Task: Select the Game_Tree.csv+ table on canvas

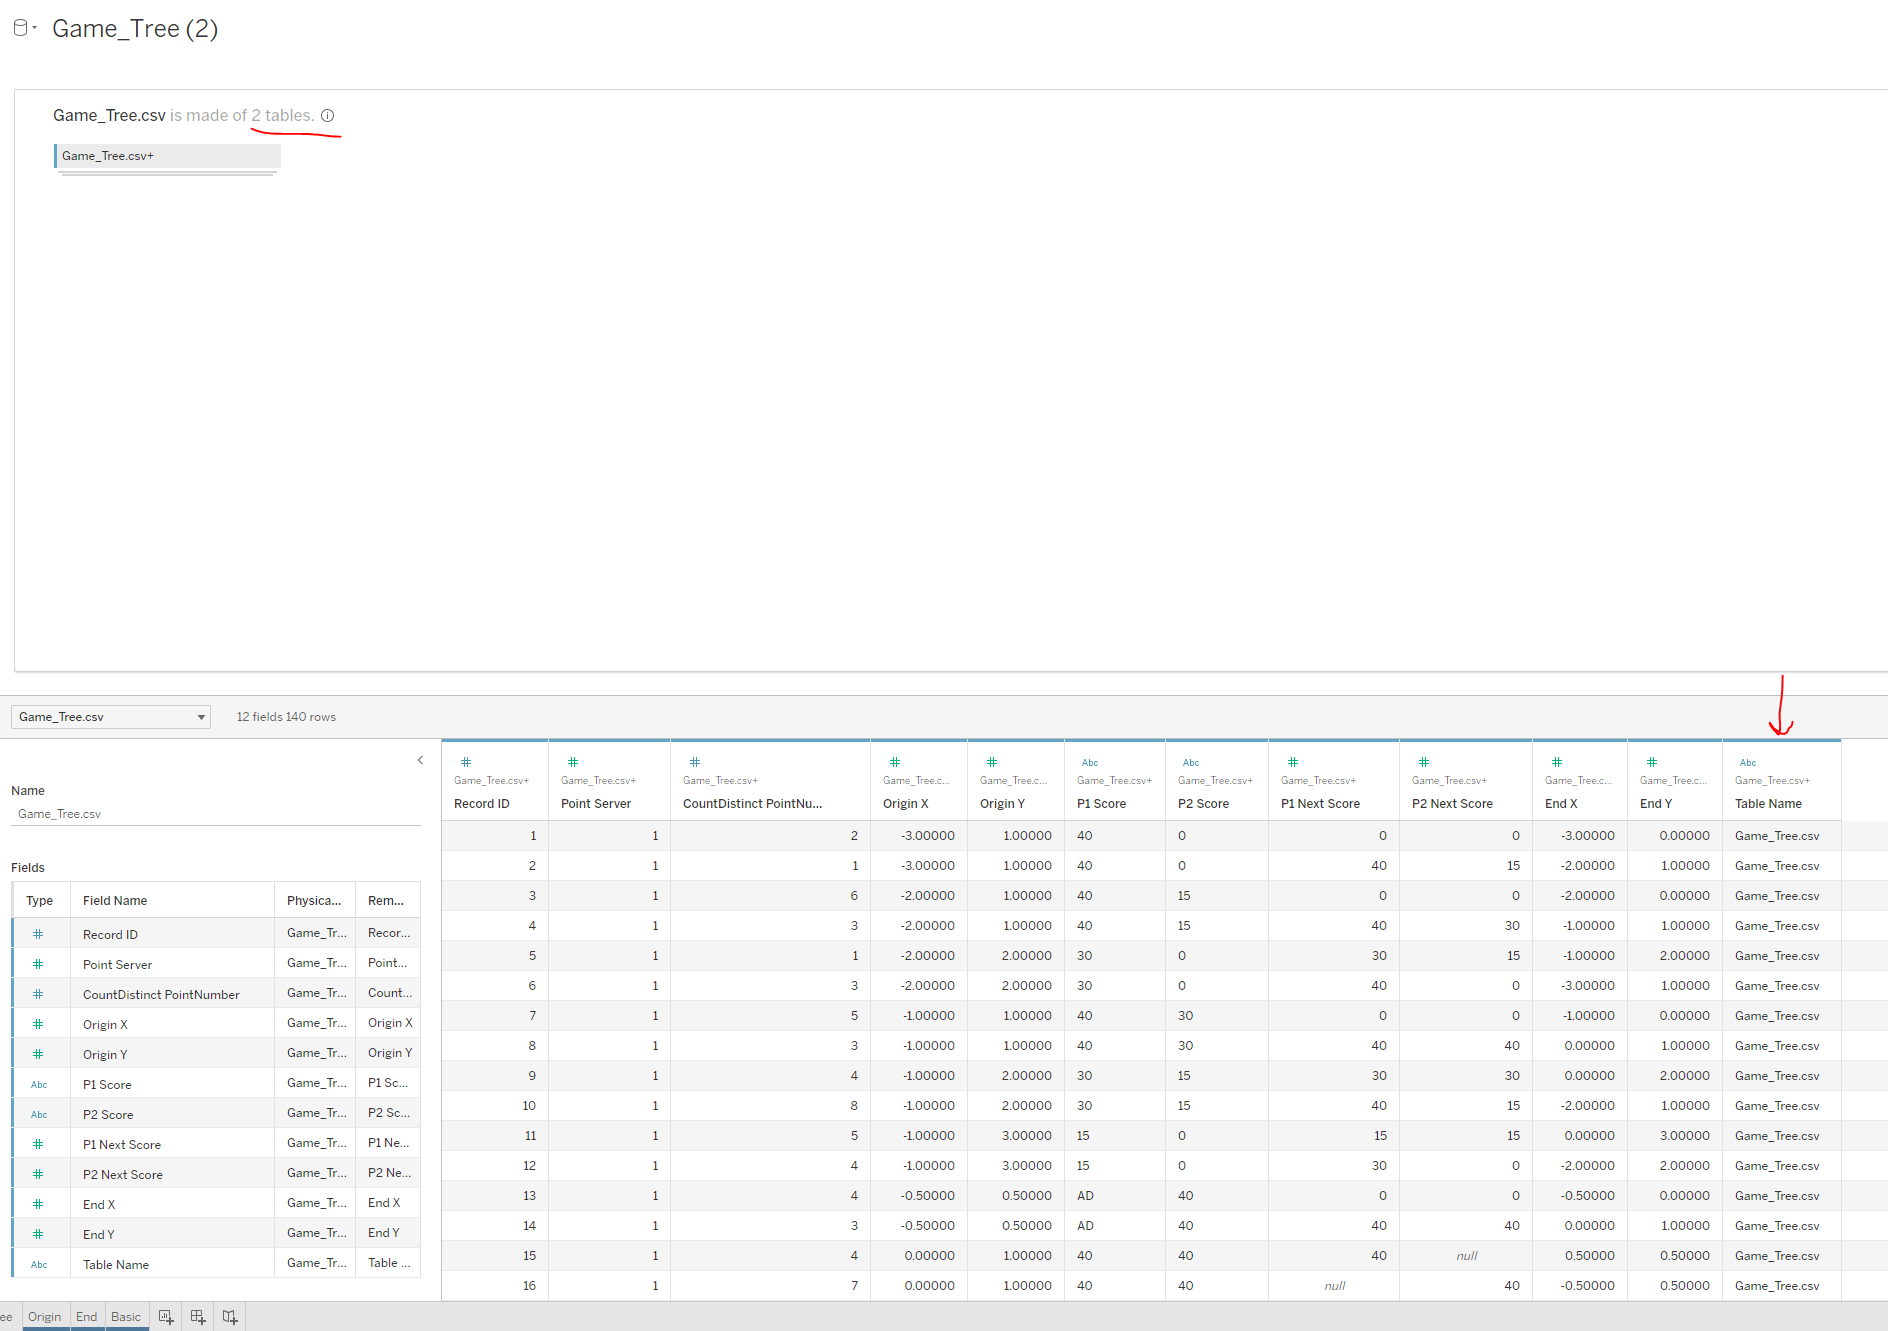Action: click(167, 156)
